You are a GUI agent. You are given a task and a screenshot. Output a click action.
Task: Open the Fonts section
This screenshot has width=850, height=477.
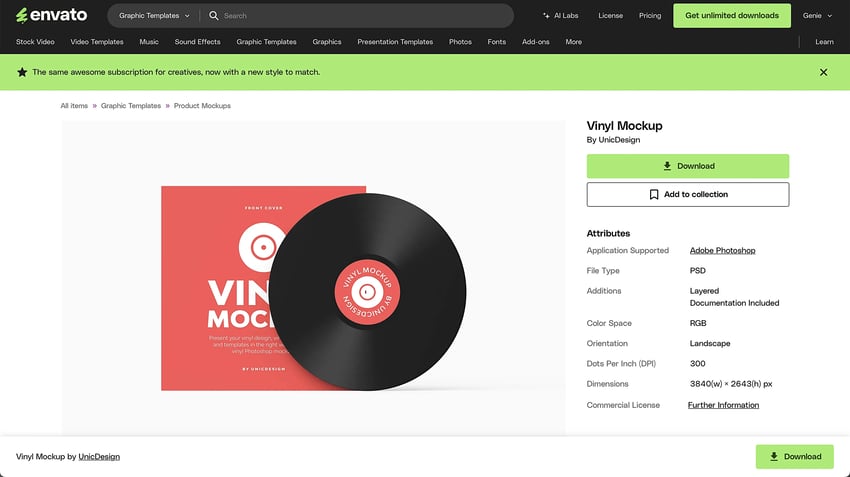point(497,42)
